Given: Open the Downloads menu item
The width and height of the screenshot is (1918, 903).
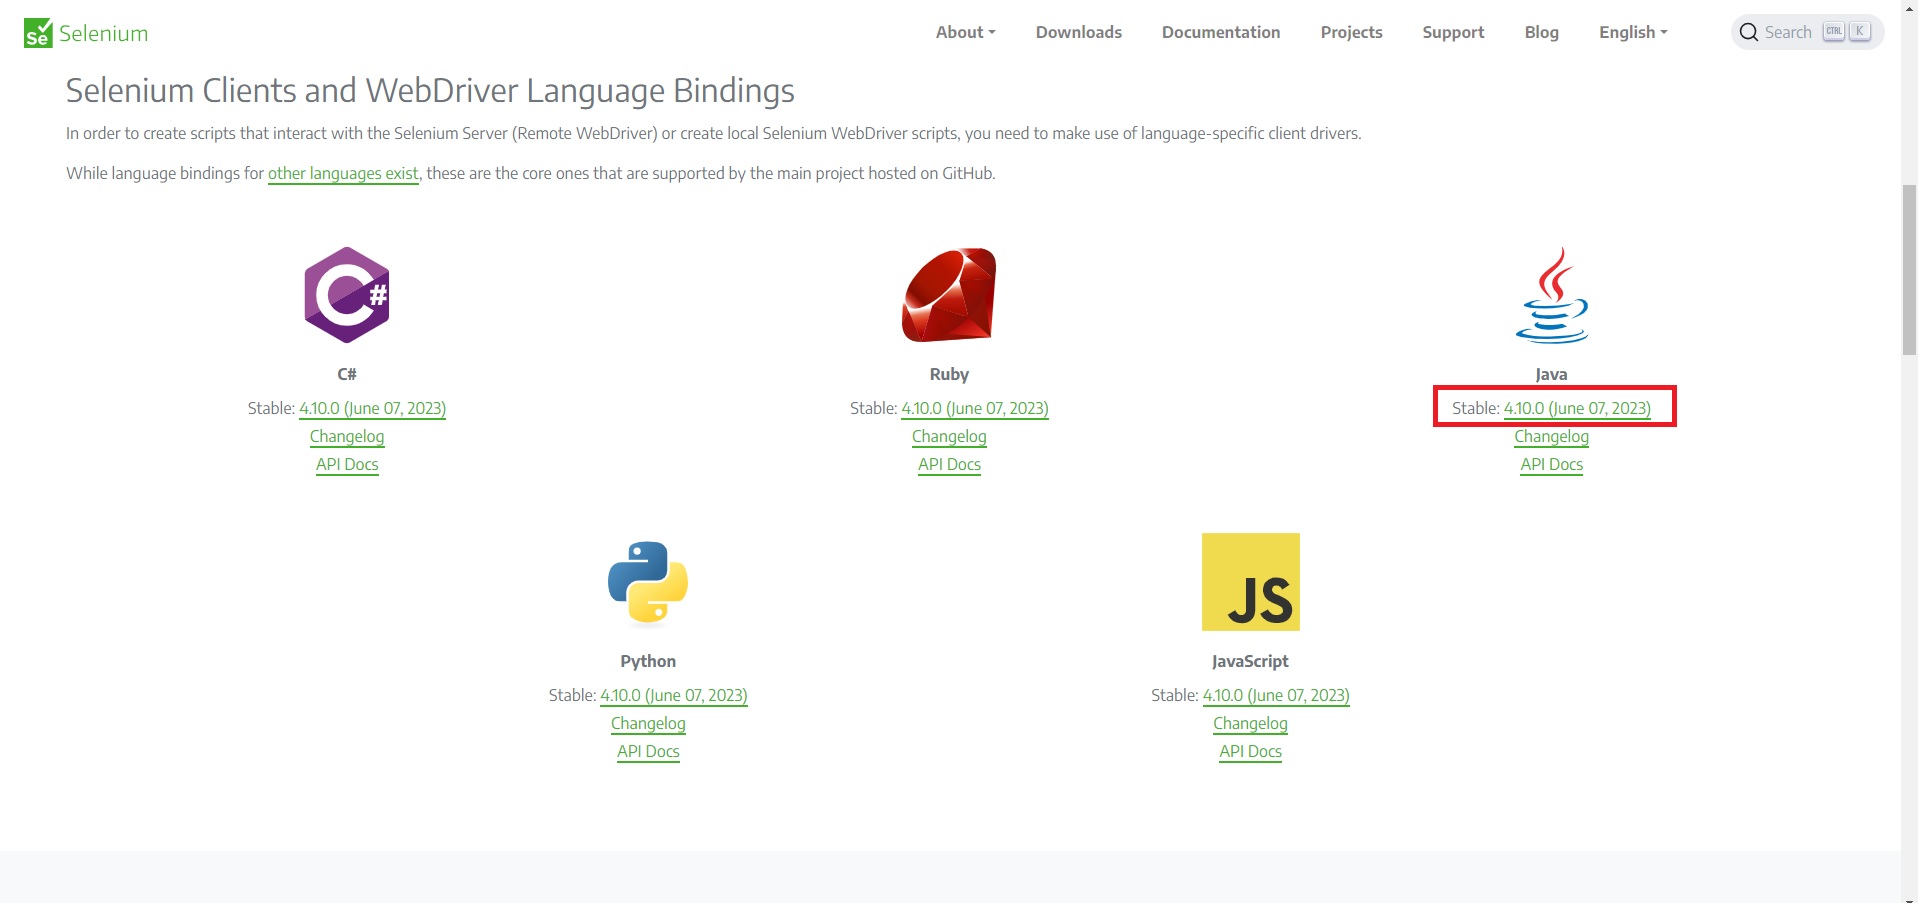Looking at the screenshot, I should [1078, 31].
